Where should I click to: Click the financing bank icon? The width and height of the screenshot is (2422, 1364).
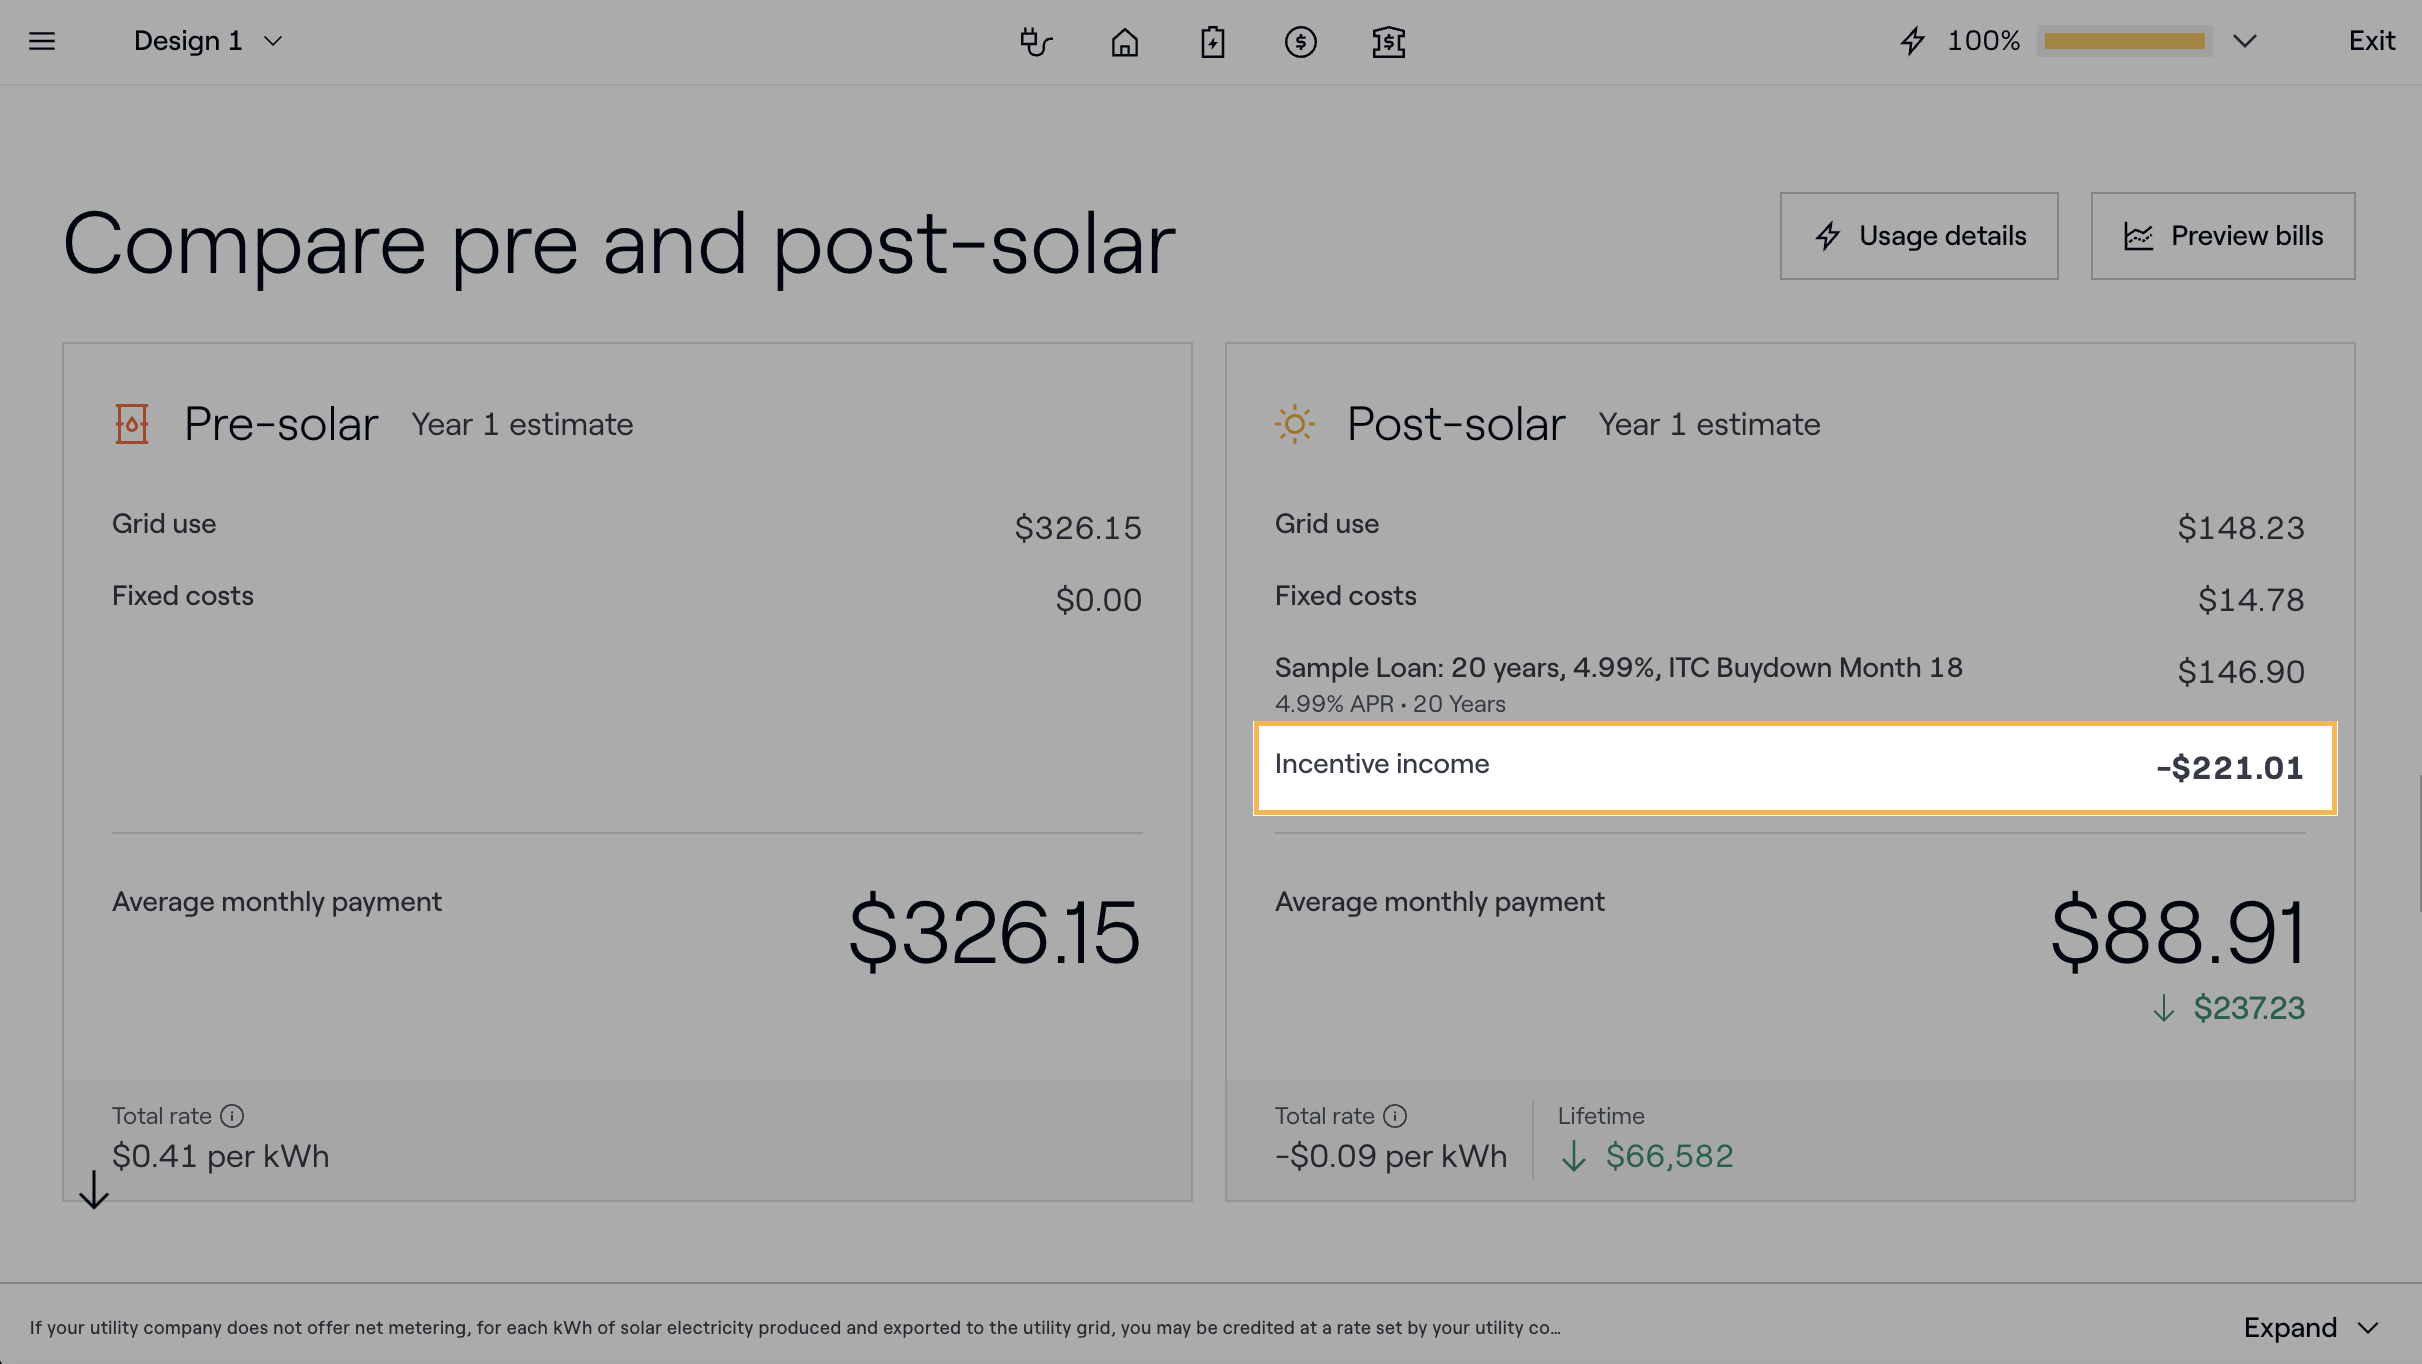[1388, 42]
